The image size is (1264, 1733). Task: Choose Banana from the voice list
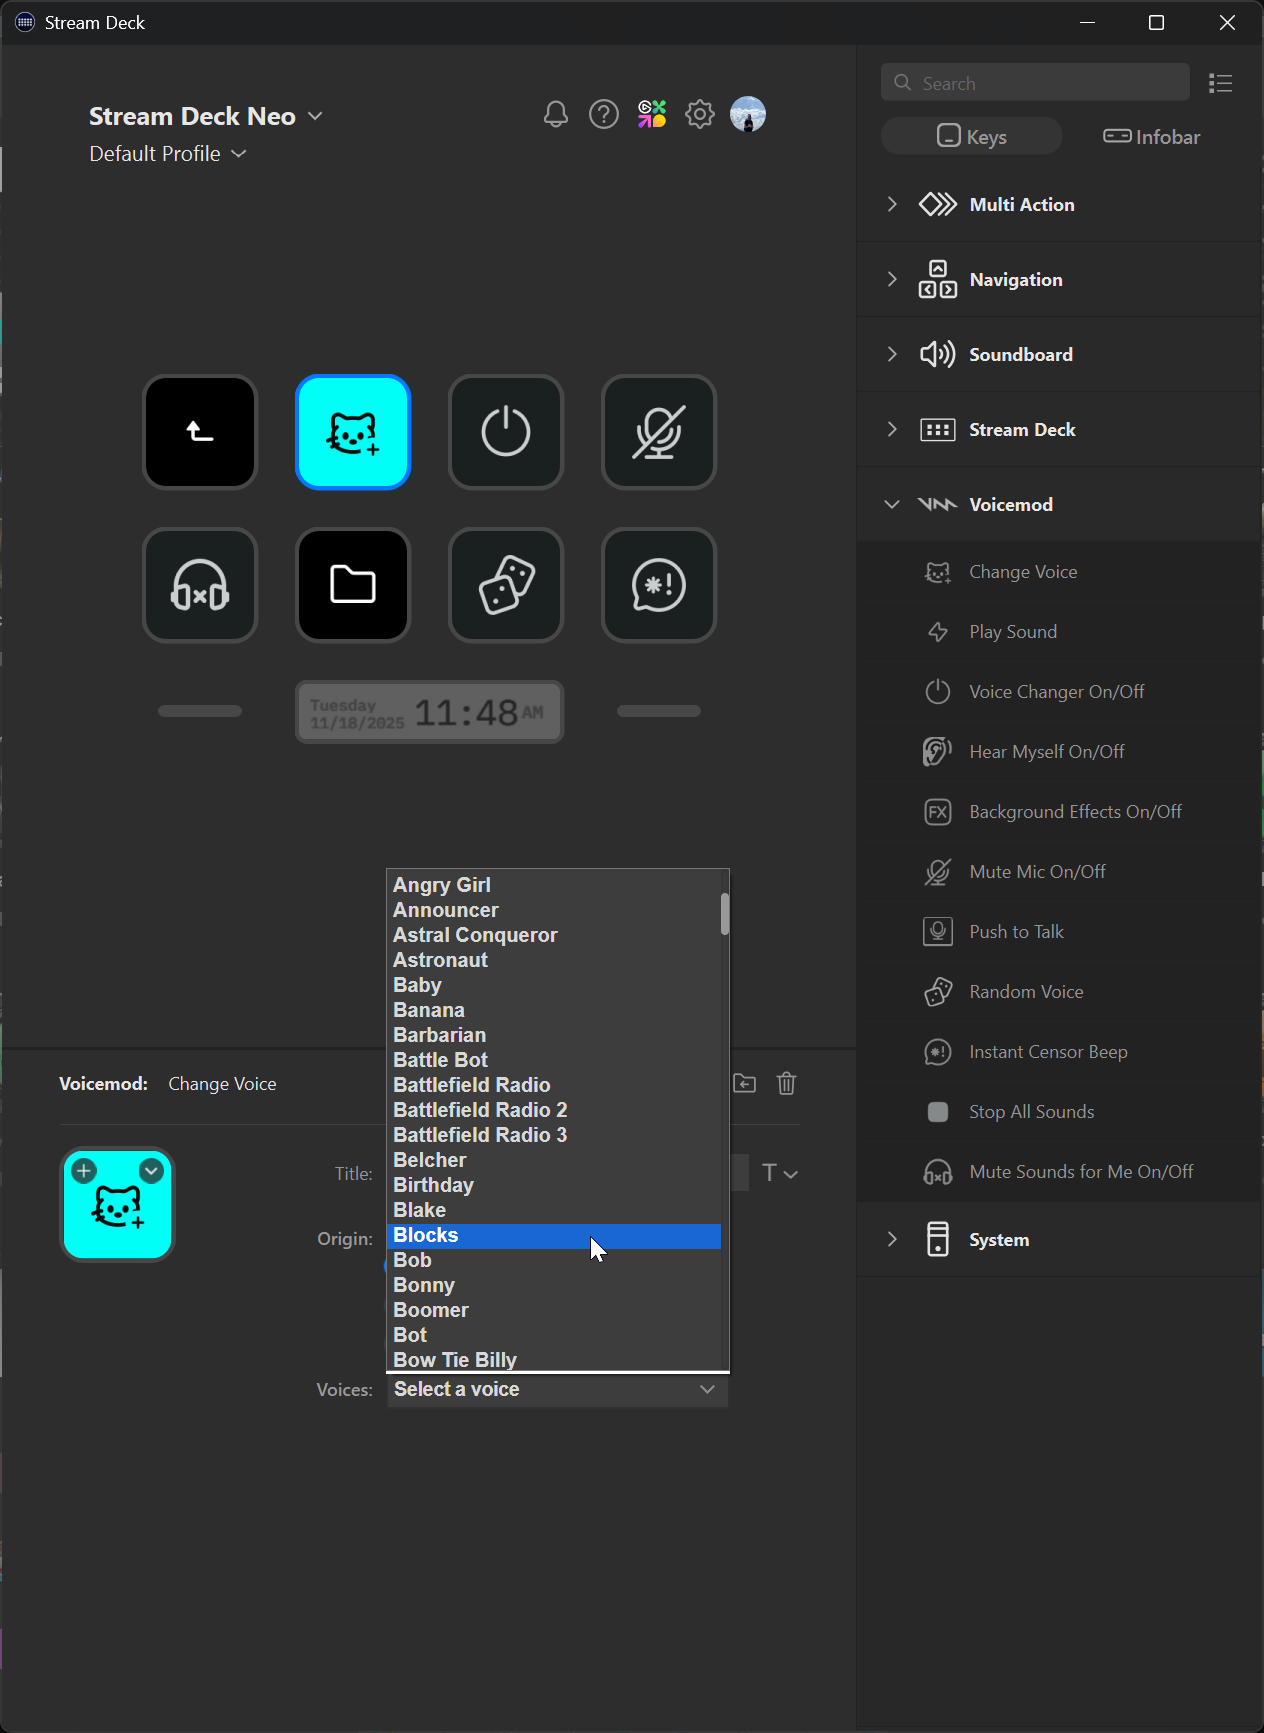tap(554, 1011)
